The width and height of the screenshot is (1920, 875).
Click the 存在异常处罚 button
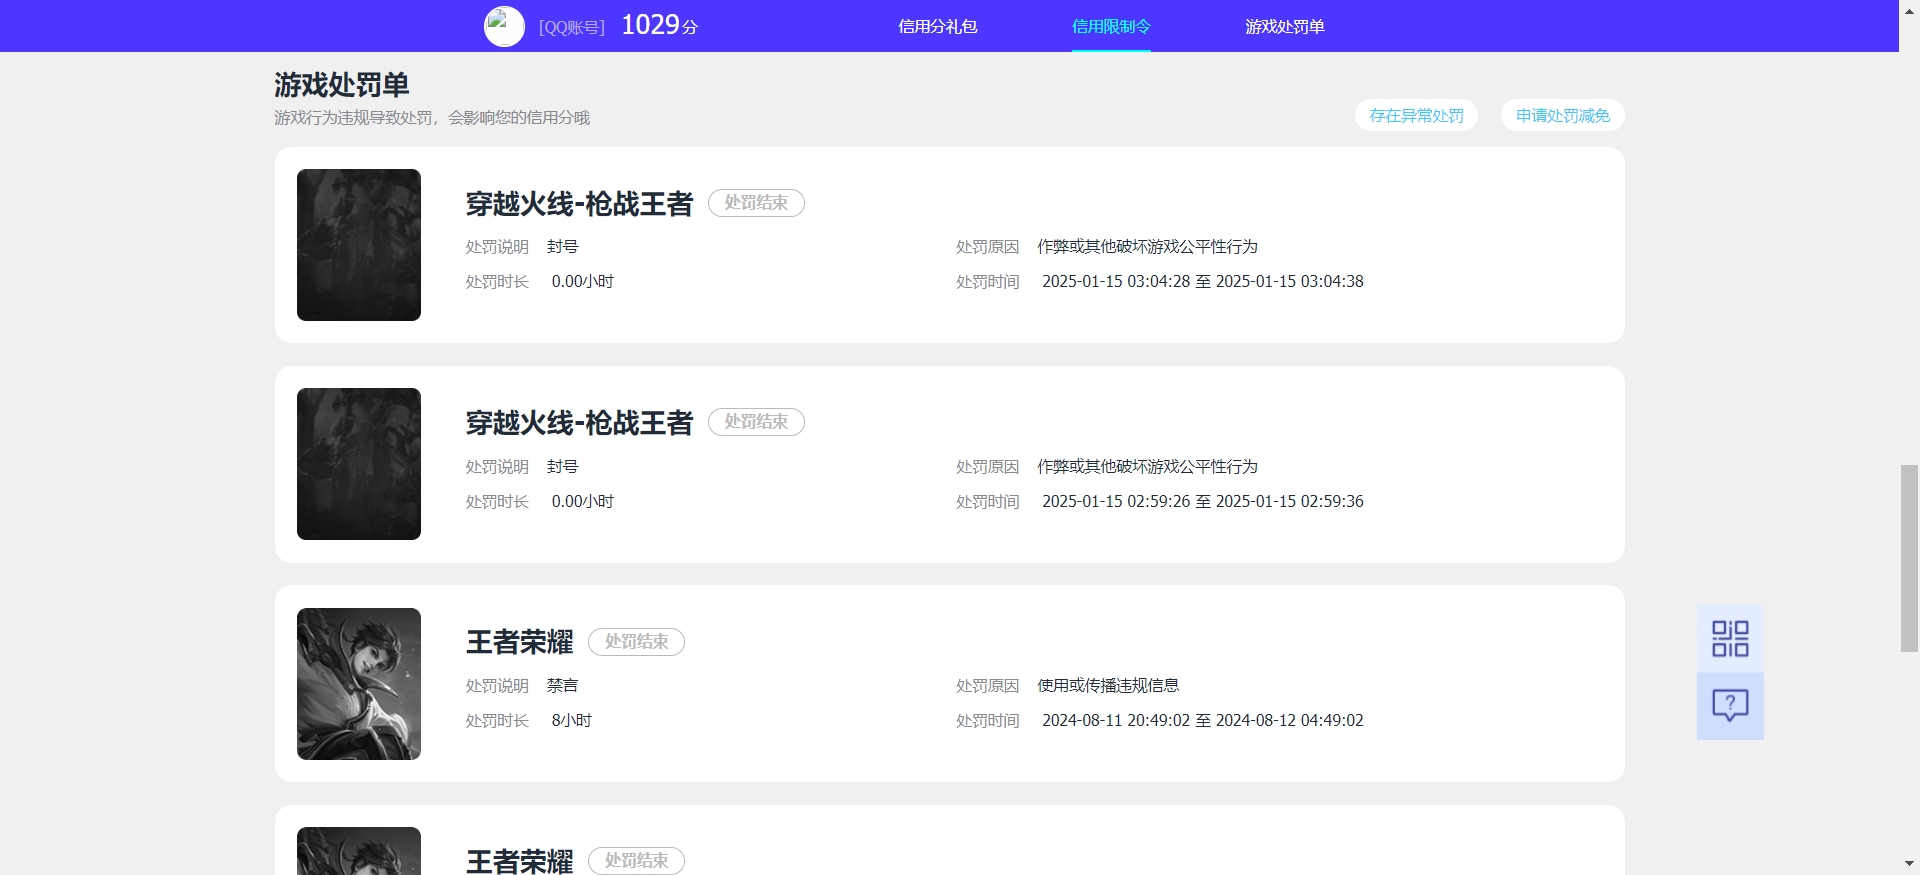coord(1416,116)
